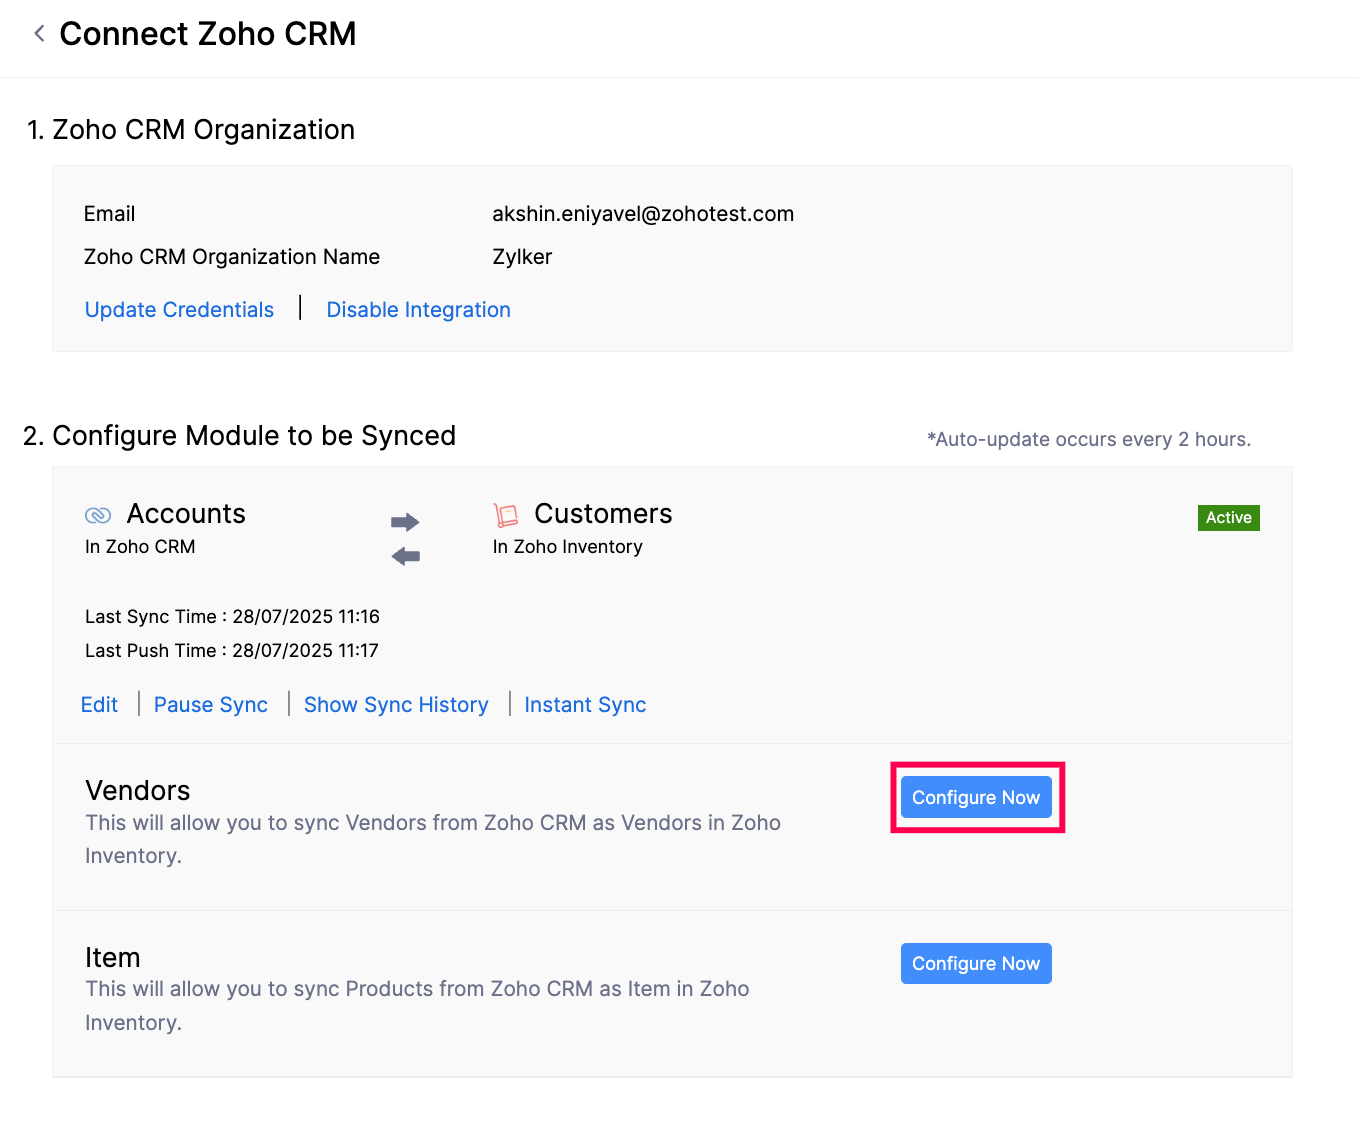Click the Accounts Zoho CRM link icon
This screenshot has height=1144, width=1358.
[x=98, y=515]
